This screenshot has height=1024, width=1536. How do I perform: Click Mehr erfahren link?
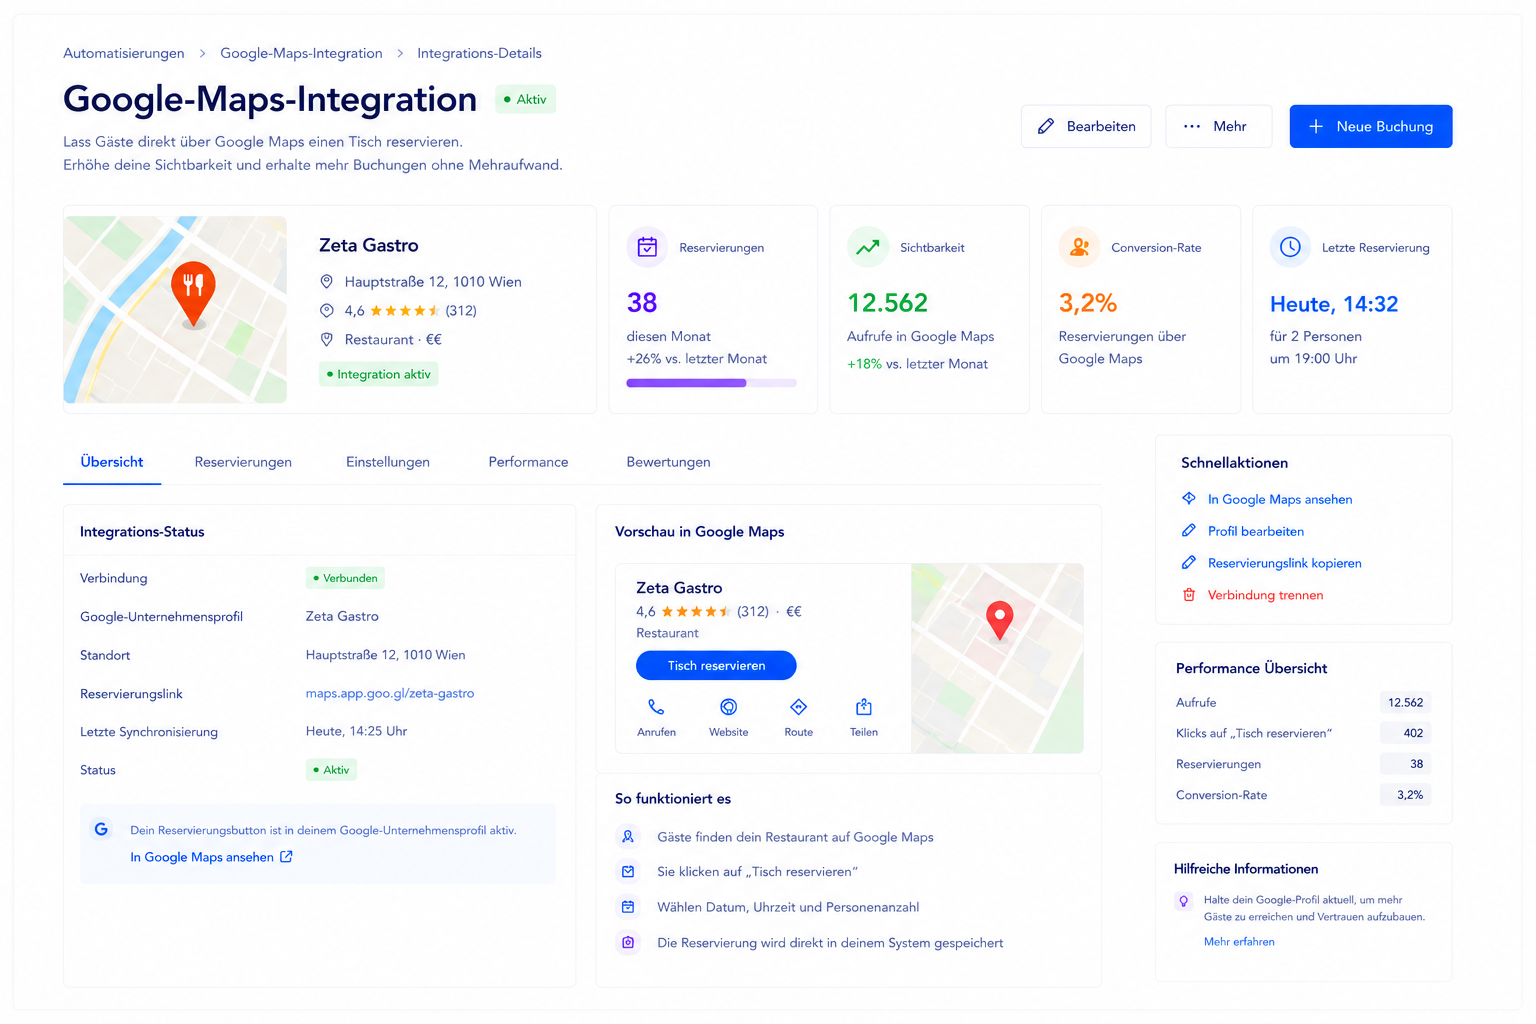coord(1239,942)
